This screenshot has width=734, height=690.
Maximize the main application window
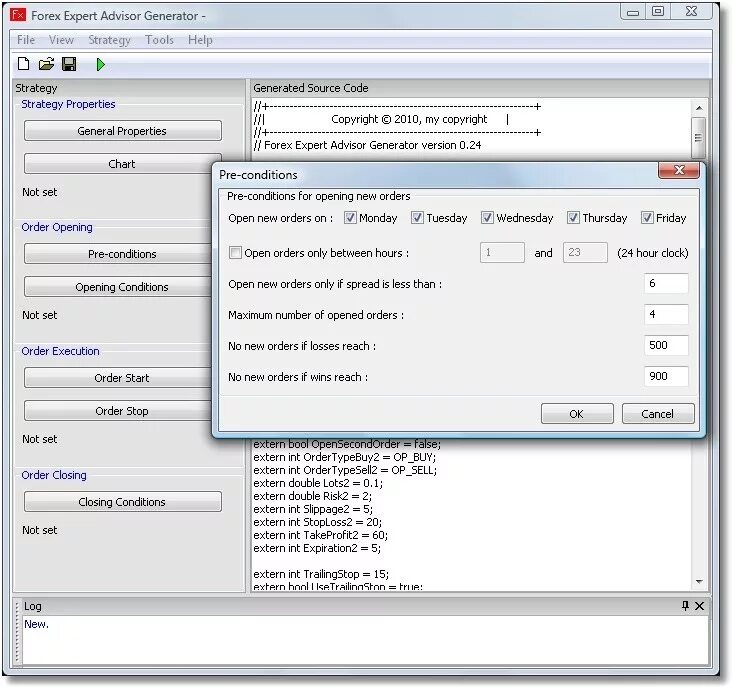pos(658,11)
